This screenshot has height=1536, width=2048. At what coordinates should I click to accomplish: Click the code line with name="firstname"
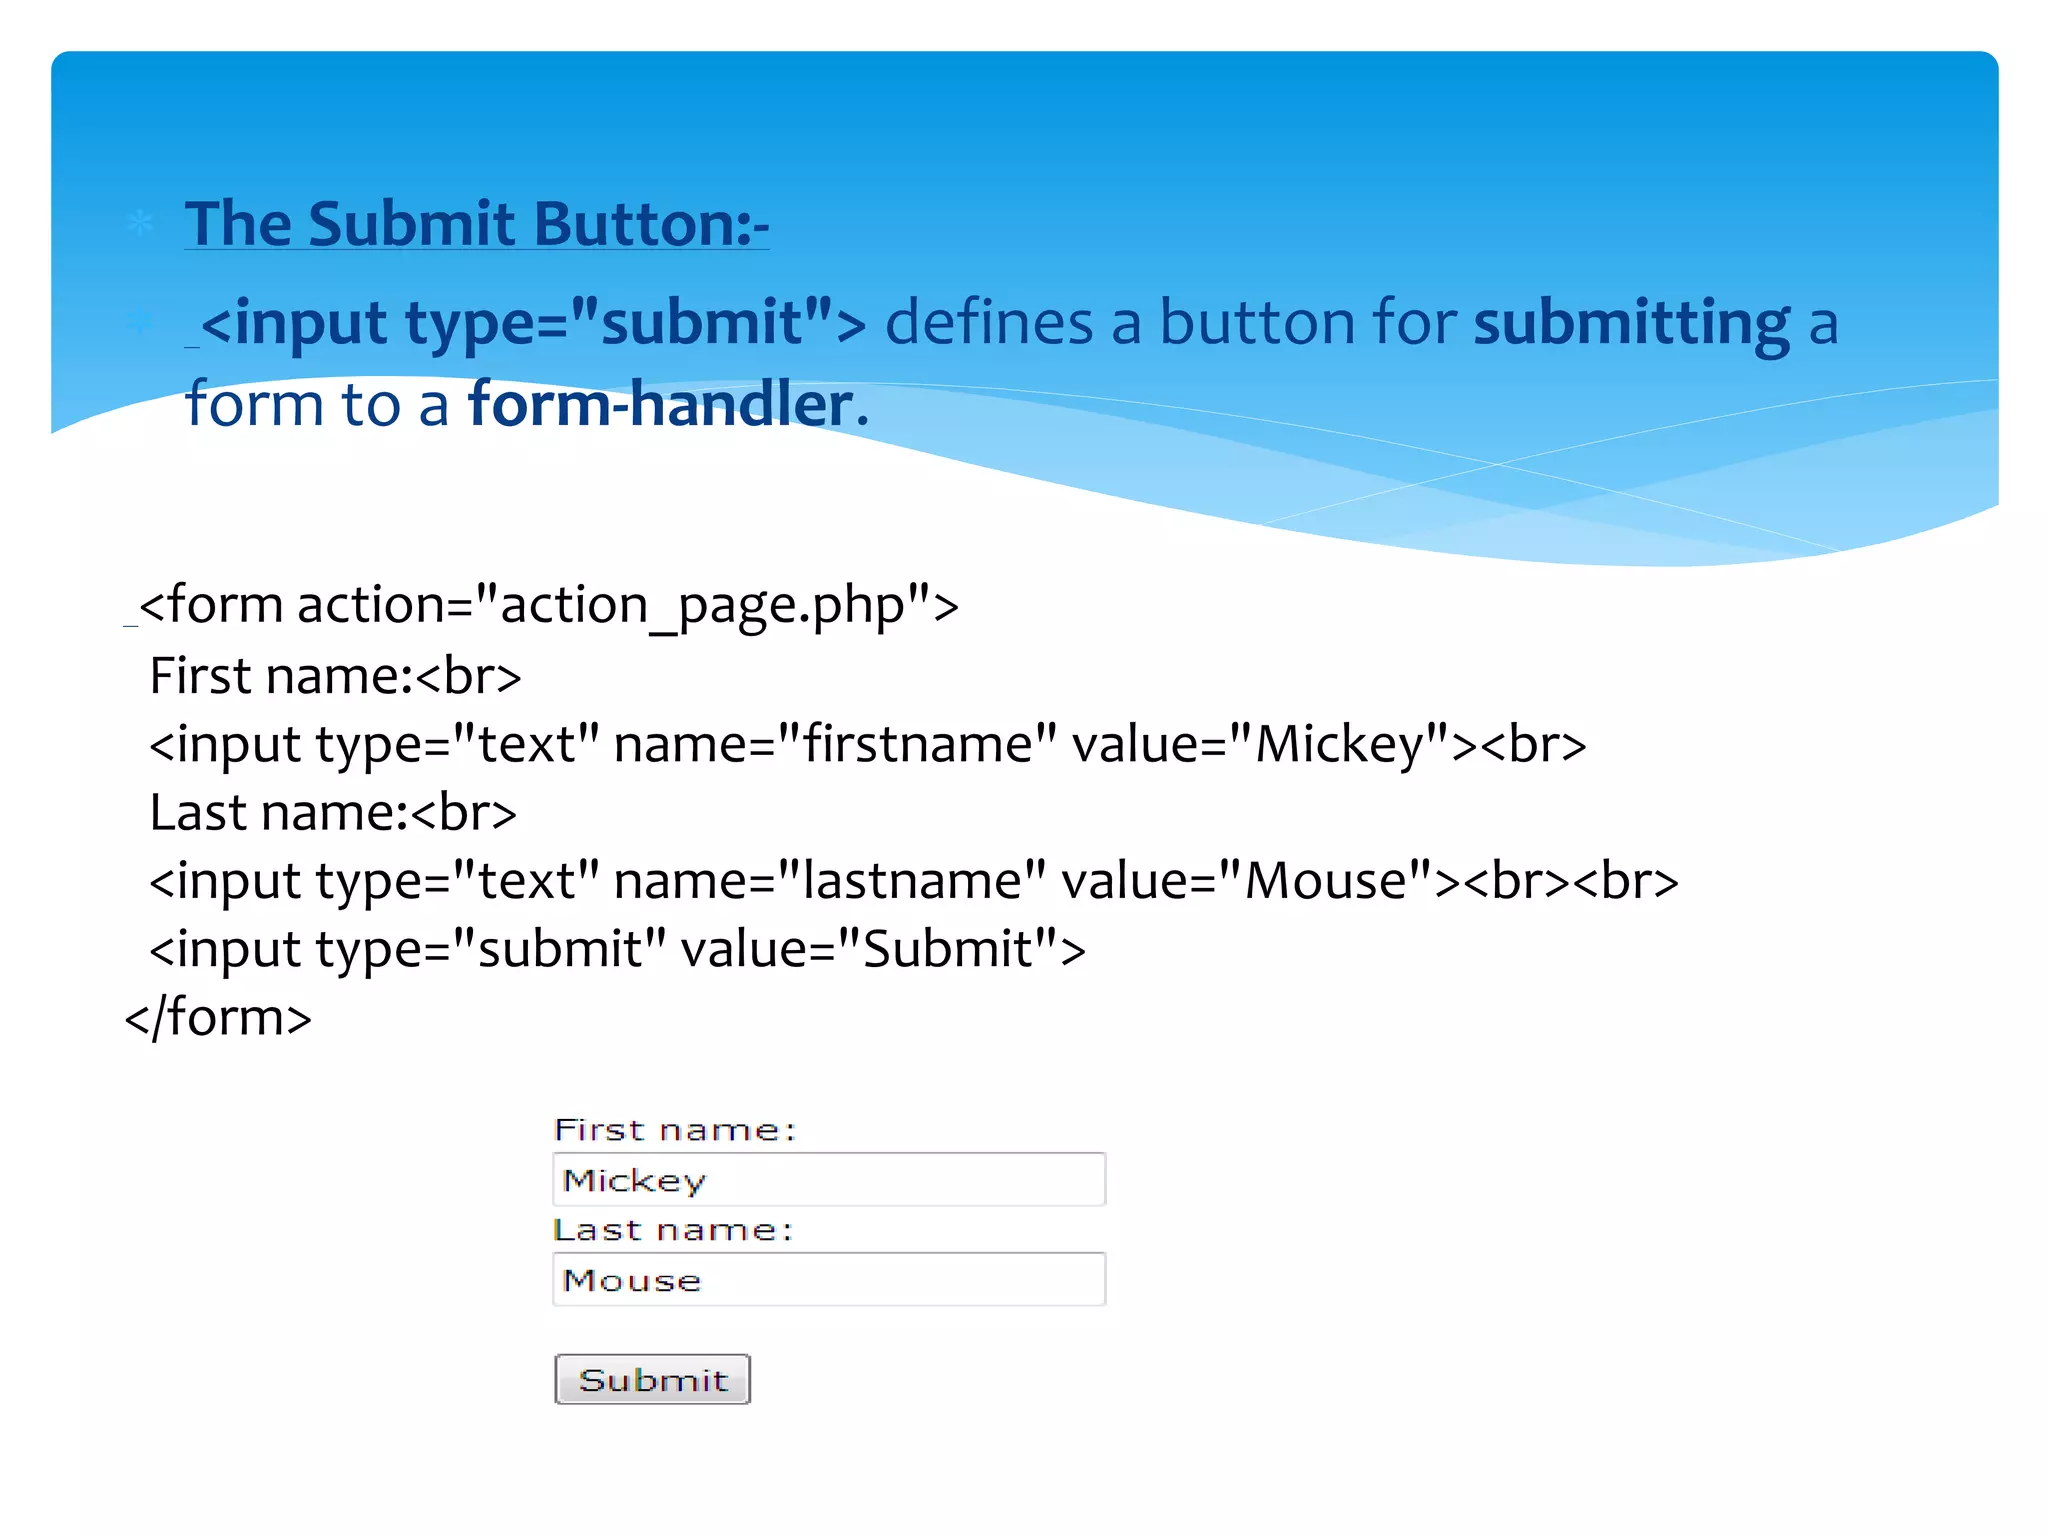(868, 745)
